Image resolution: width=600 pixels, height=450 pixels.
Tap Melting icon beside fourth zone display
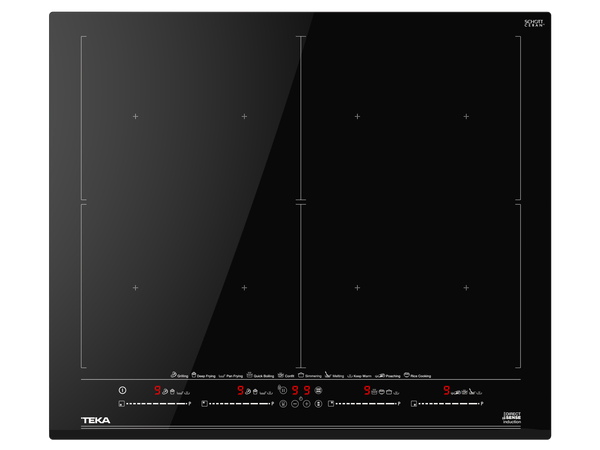click(x=472, y=391)
